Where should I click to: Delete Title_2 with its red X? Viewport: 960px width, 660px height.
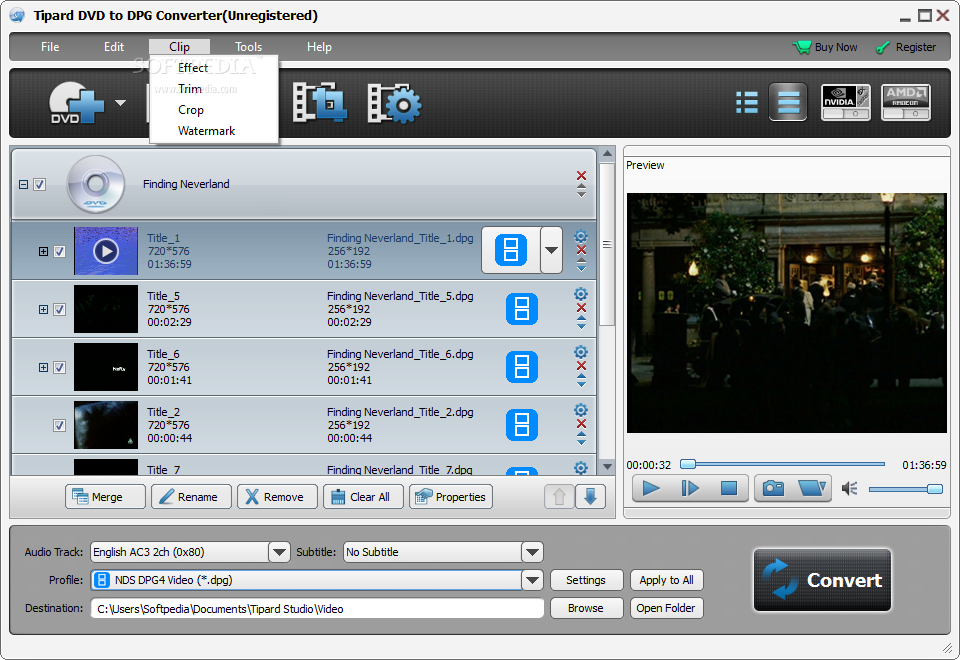(582, 424)
